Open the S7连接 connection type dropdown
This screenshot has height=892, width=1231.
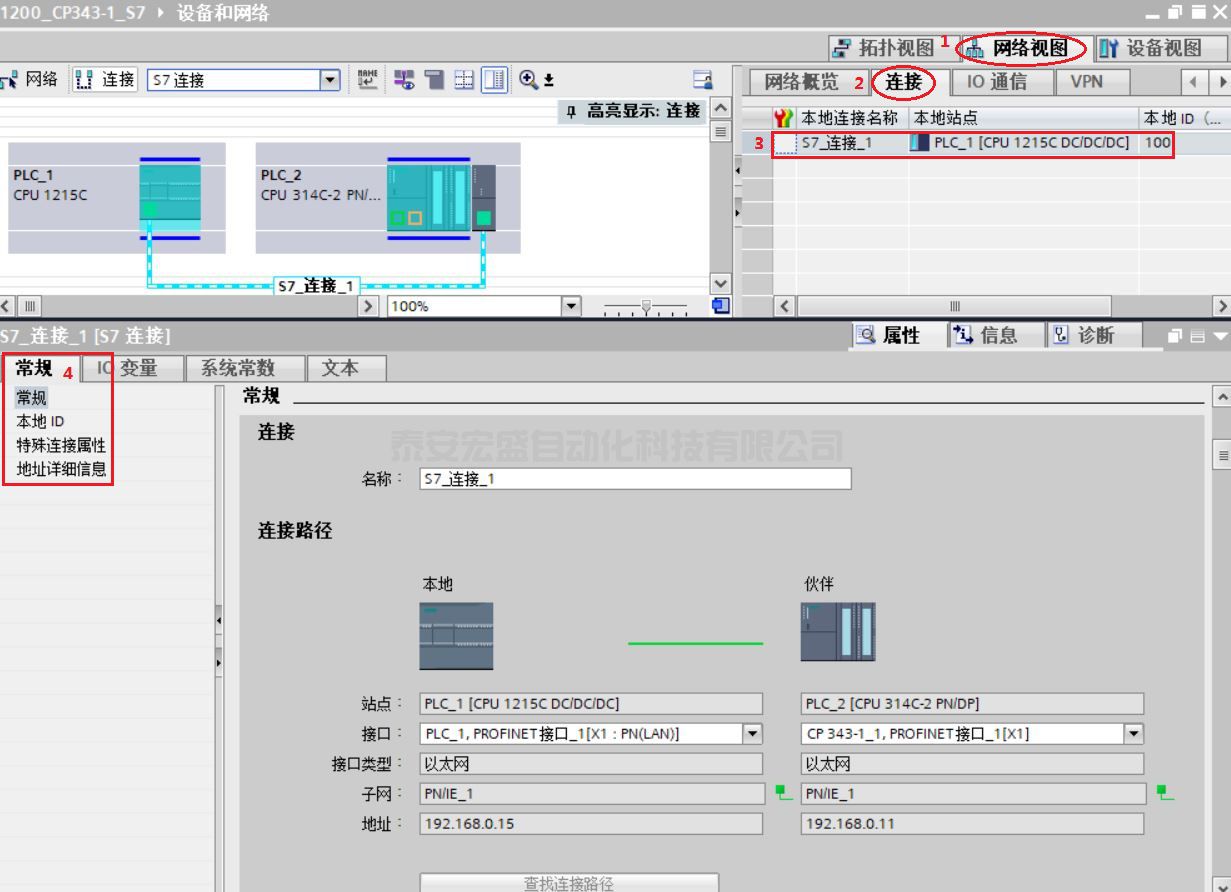(x=330, y=80)
